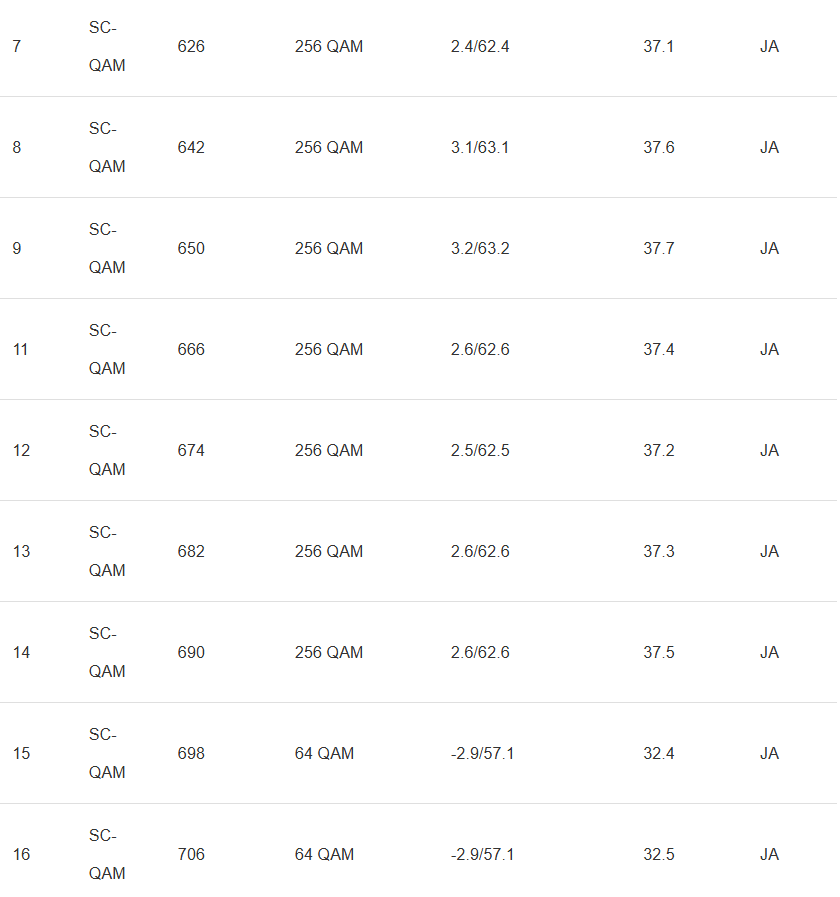Click frequency value 626 in channel 7 row

click(x=191, y=47)
